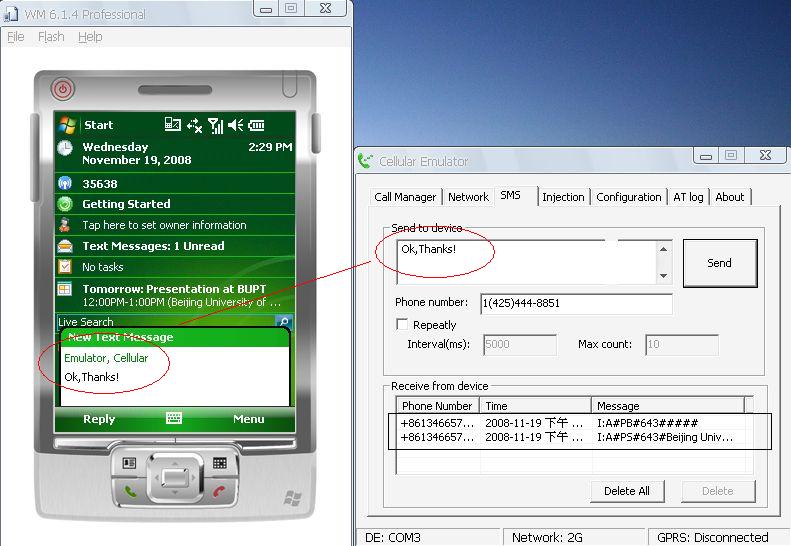
Task: Click the Time column header
Action: tap(536, 406)
